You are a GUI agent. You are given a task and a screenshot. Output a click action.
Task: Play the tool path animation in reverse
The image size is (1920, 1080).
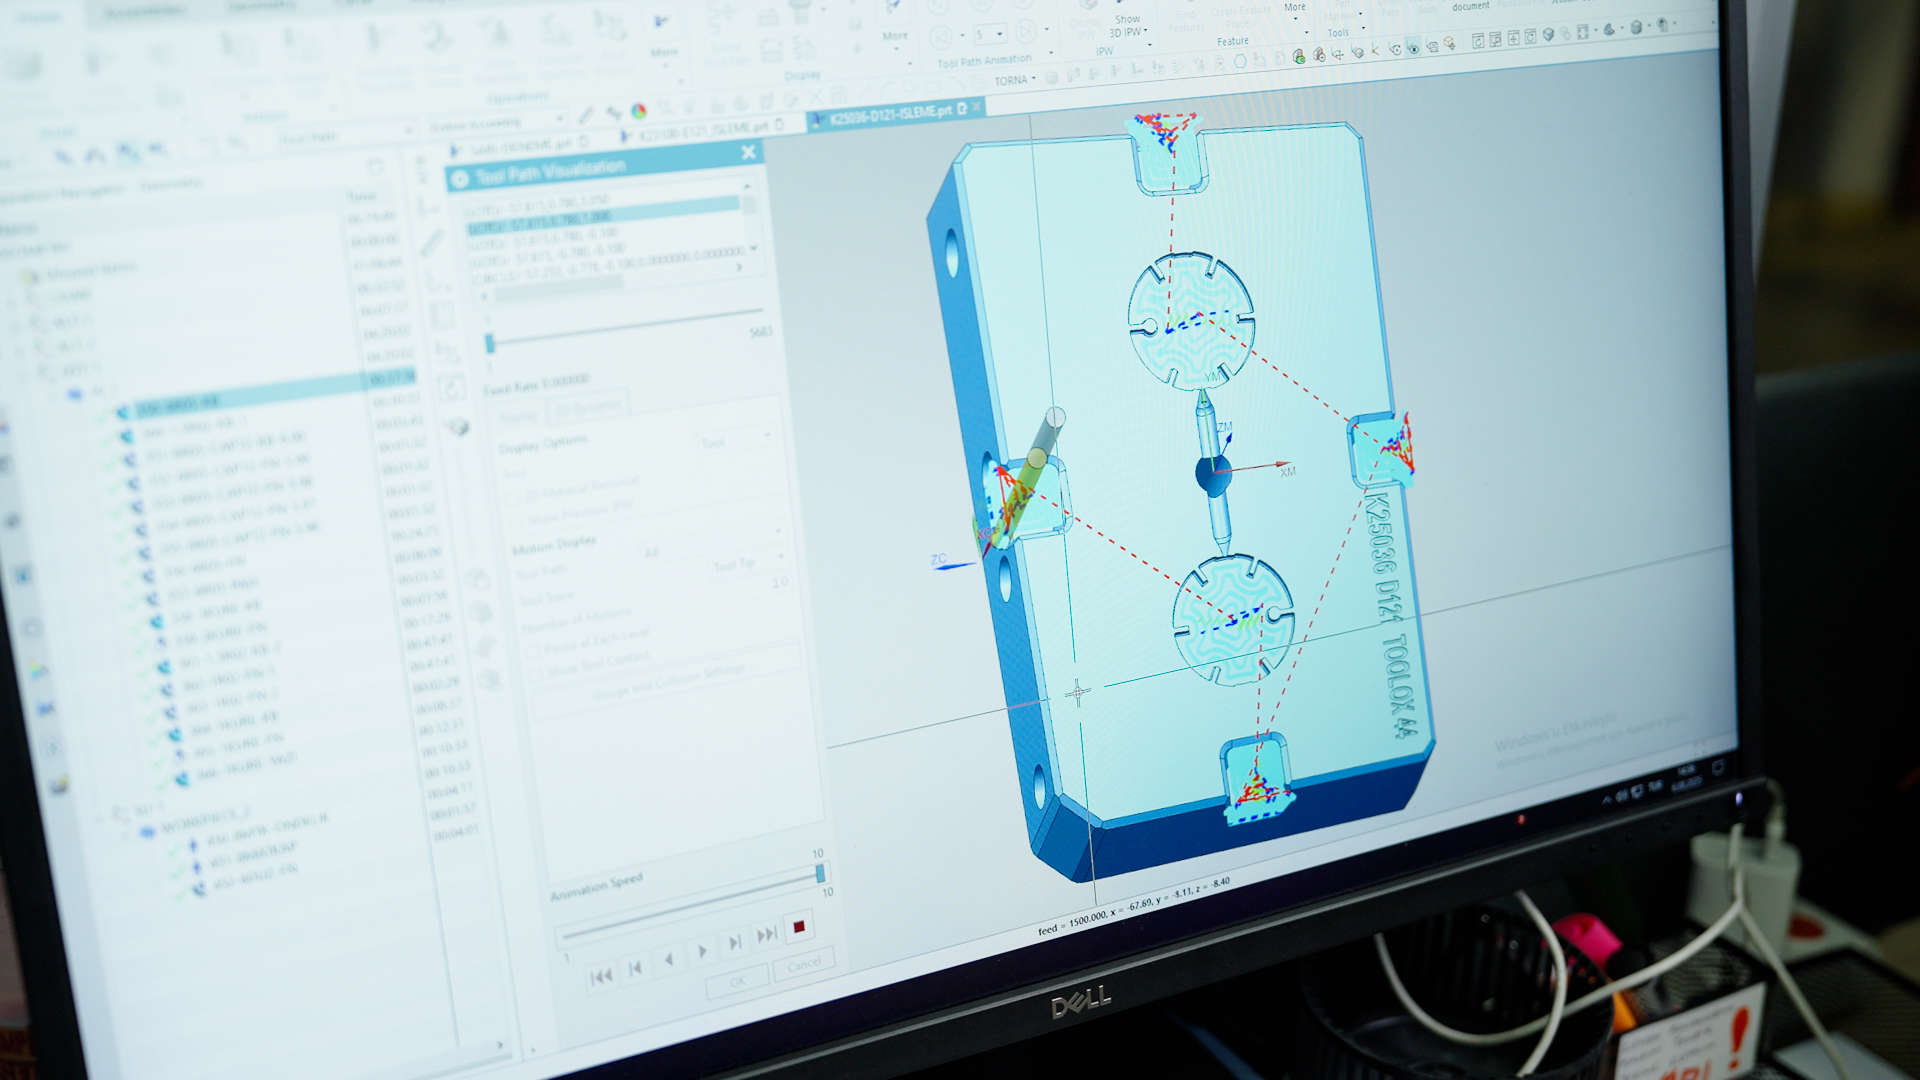coord(668,959)
